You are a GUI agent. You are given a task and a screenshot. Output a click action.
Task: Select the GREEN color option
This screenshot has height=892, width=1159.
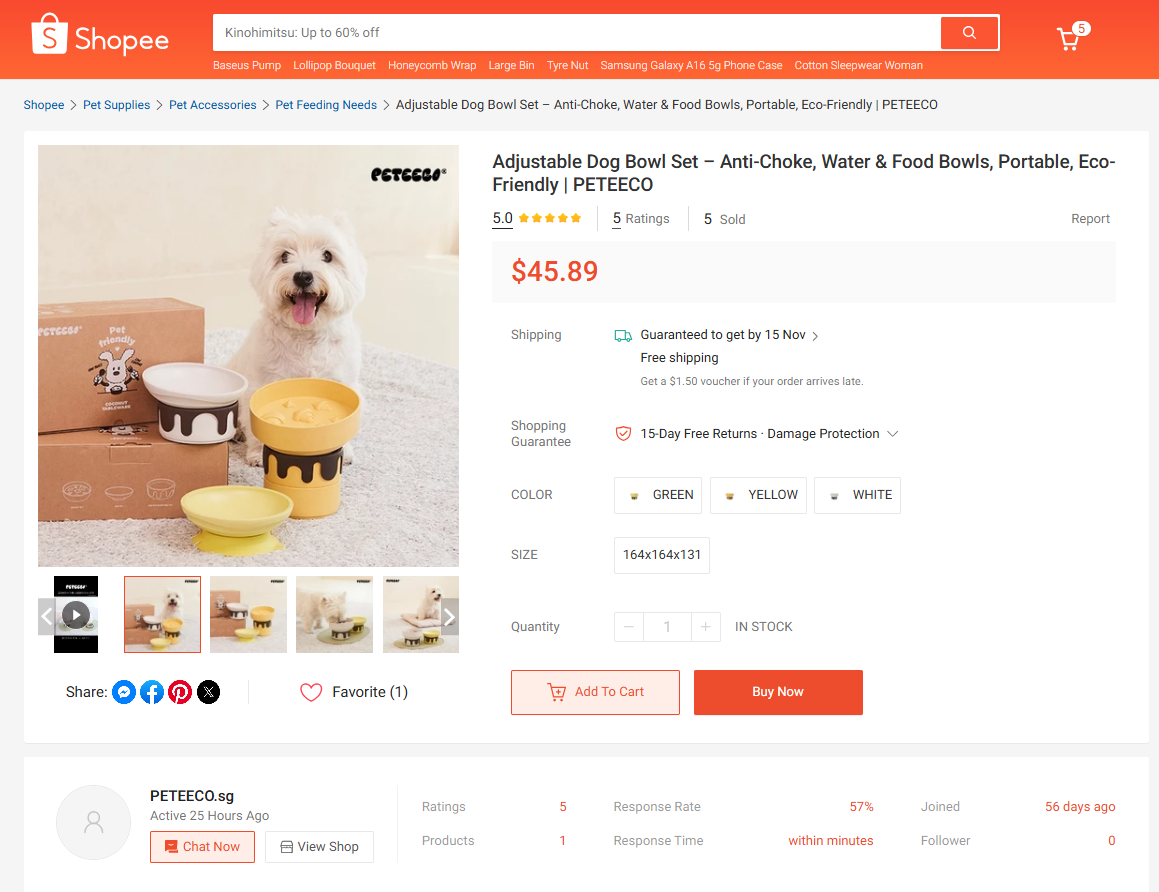658,495
